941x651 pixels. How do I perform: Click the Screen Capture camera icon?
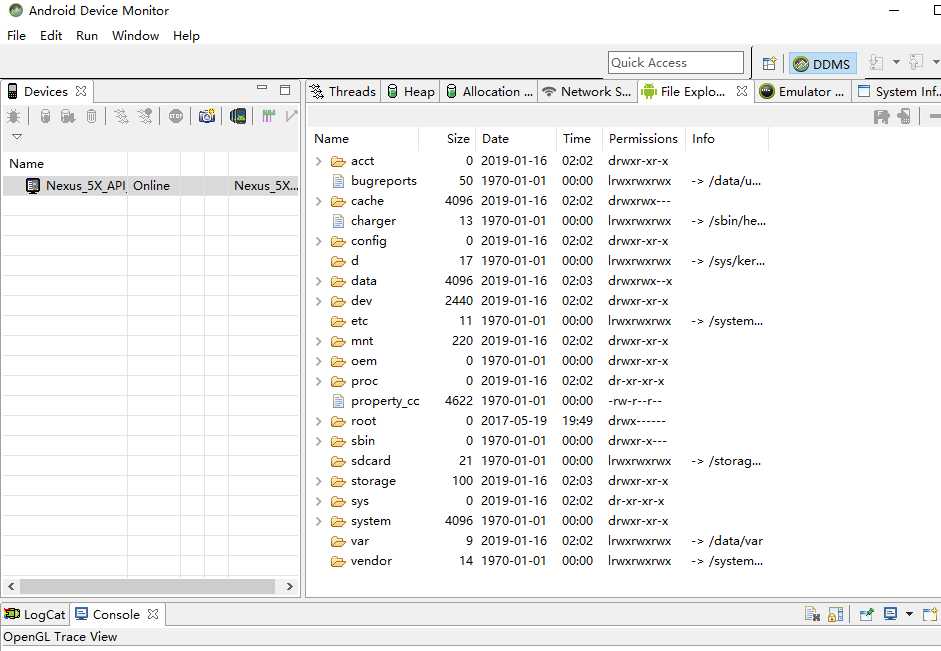[207, 116]
